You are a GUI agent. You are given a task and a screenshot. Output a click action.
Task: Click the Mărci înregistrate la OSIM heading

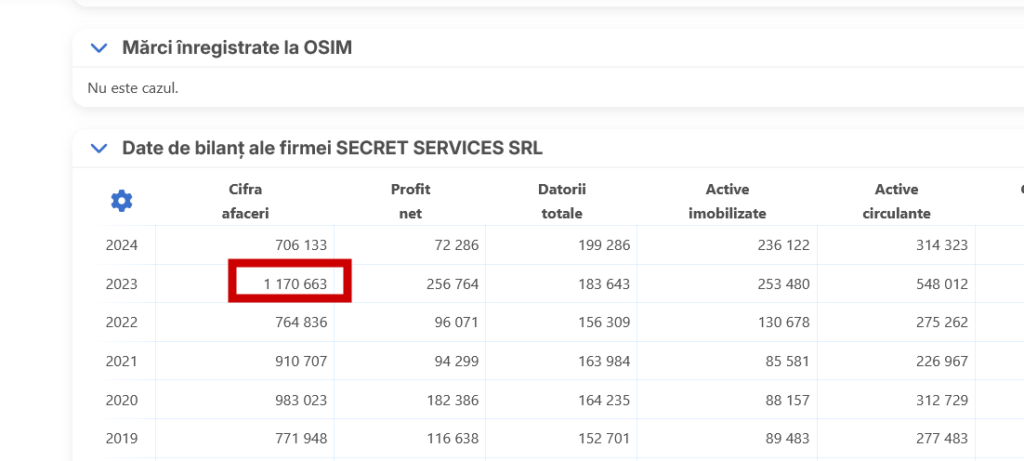point(236,48)
